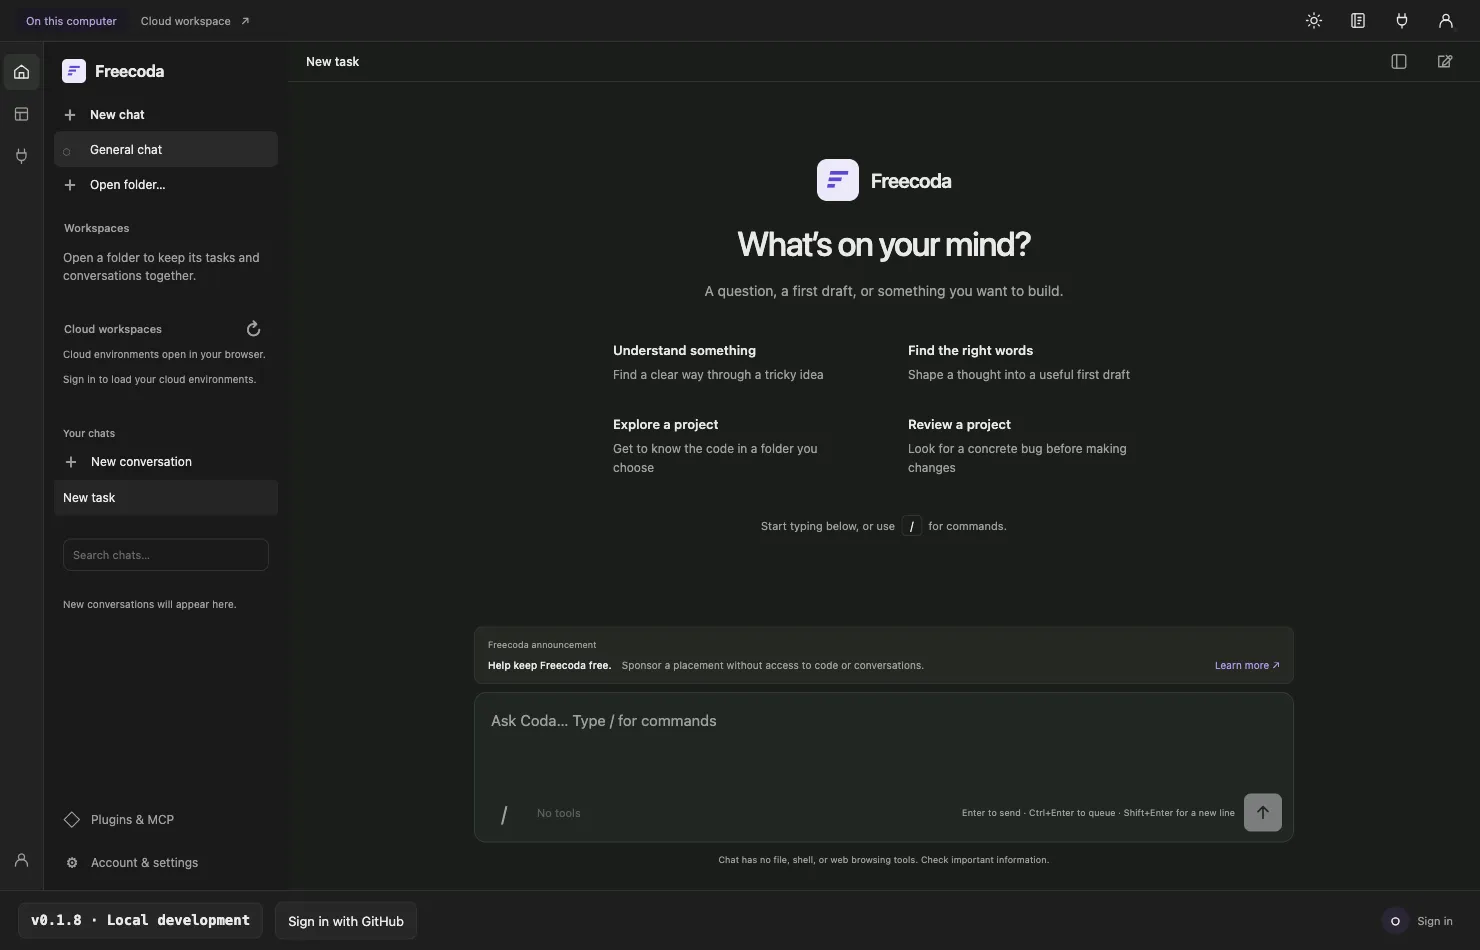Click the No tools label in composer
1480x950 pixels.
point(558,814)
